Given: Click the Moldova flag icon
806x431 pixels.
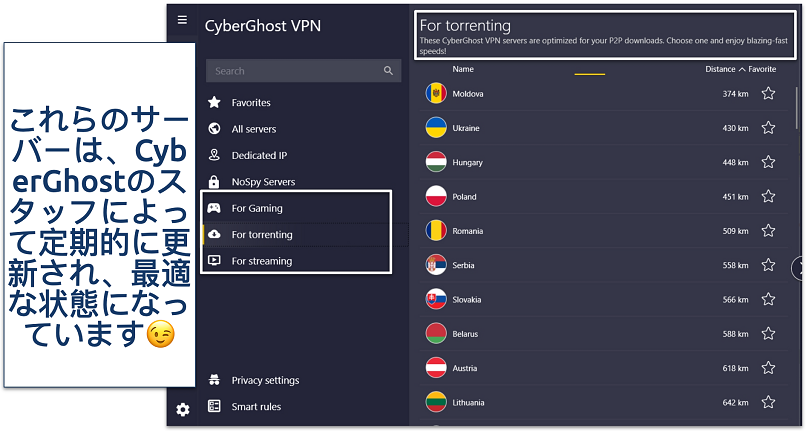Looking at the screenshot, I should [x=436, y=94].
